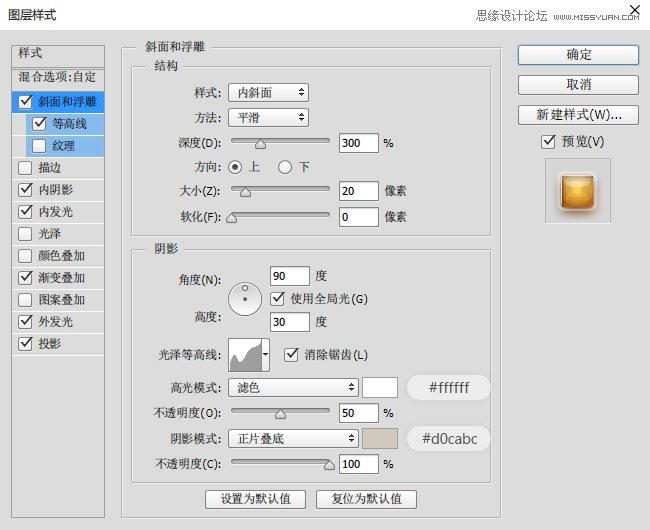Open 外发光 settings in style list
The width and height of the screenshot is (650, 530).
[56, 322]
